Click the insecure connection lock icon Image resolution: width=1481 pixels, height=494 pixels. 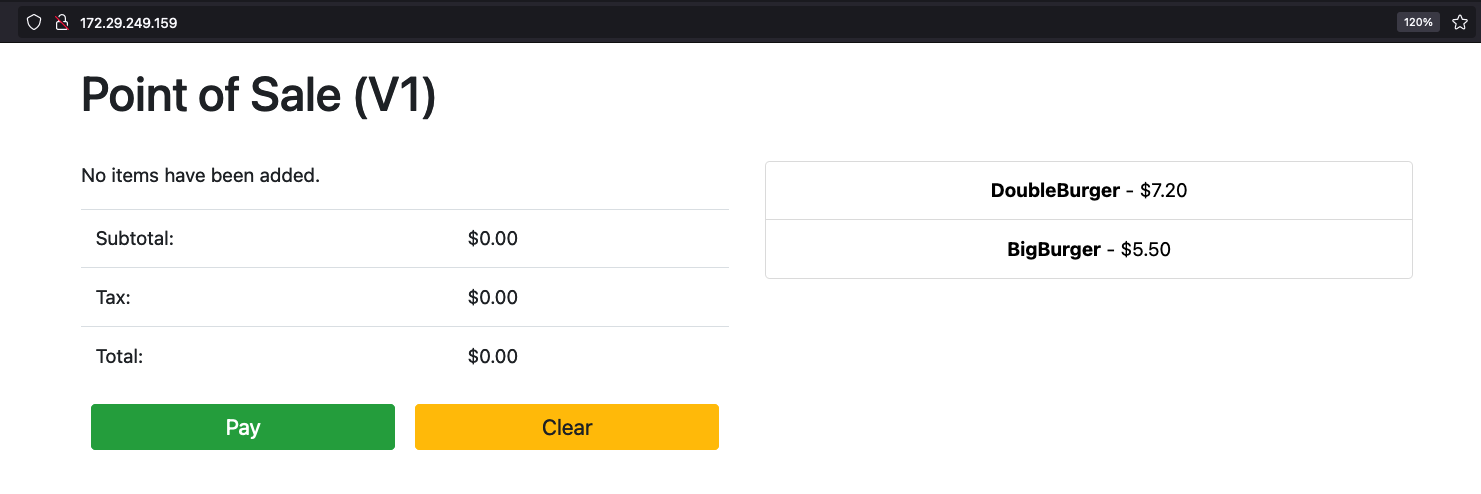(61, 22)
